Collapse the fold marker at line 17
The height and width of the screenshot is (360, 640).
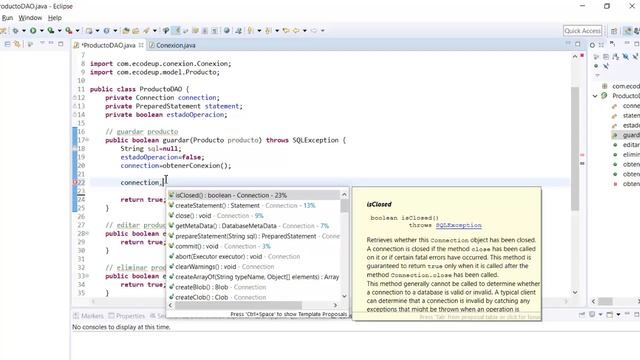coord(87,140)
